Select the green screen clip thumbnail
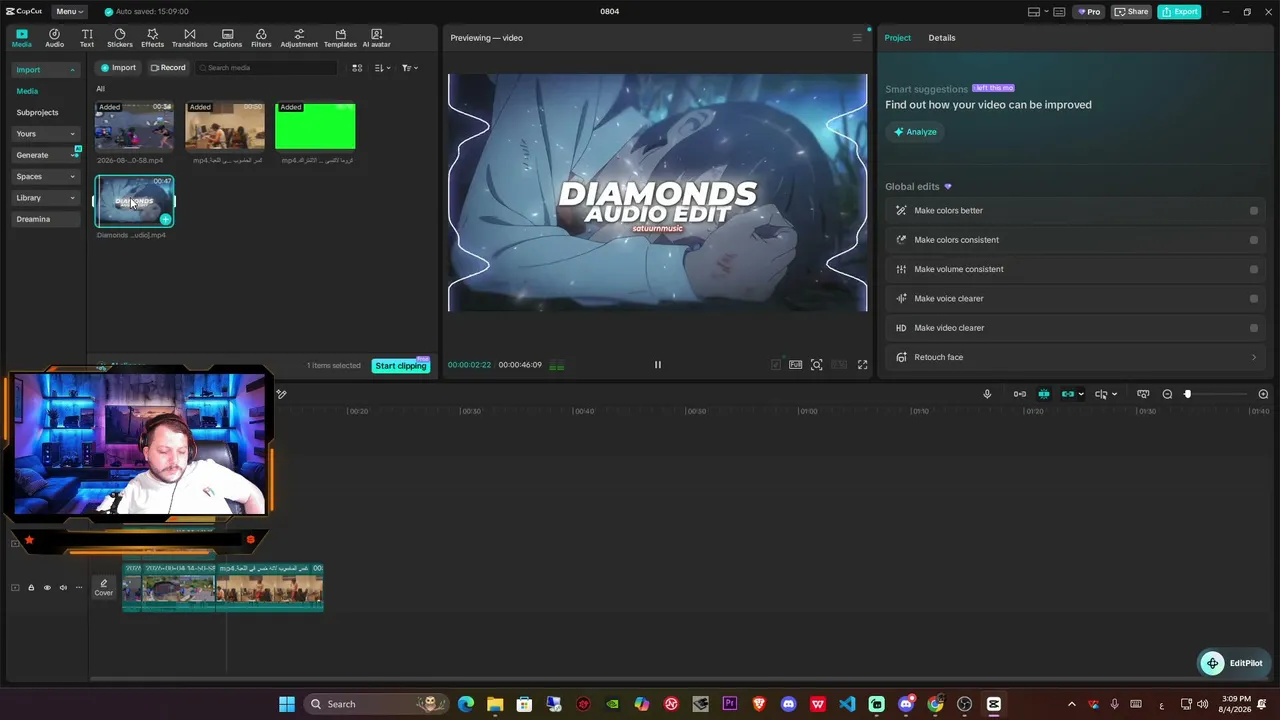 [315, 126]
